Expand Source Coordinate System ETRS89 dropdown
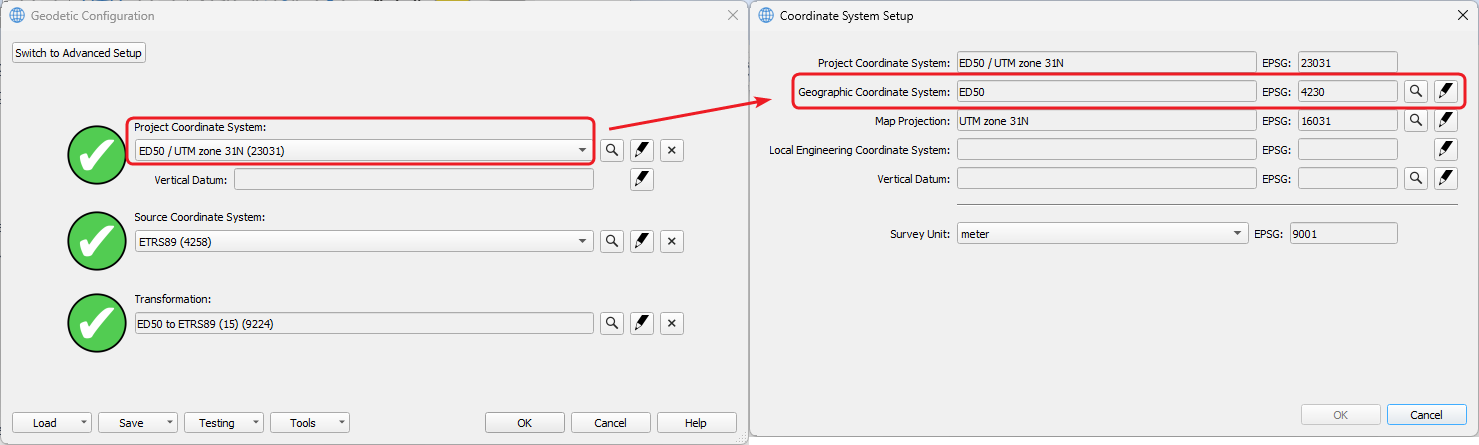This screenshot has width=1479, height=445. (582, 241)
